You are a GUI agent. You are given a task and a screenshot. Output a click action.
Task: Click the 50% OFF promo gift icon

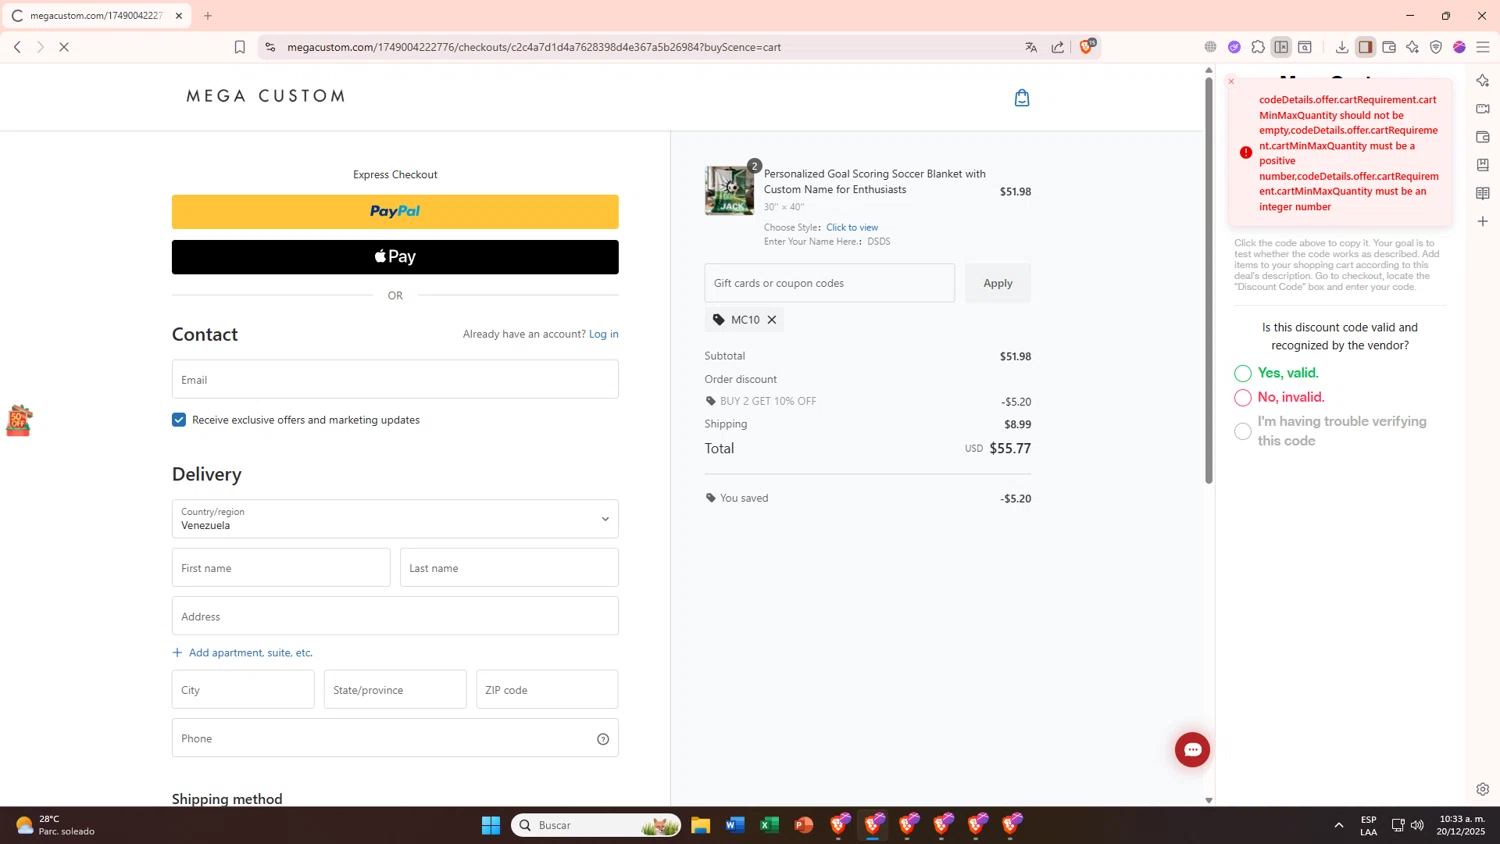click(x=19, y=420)
